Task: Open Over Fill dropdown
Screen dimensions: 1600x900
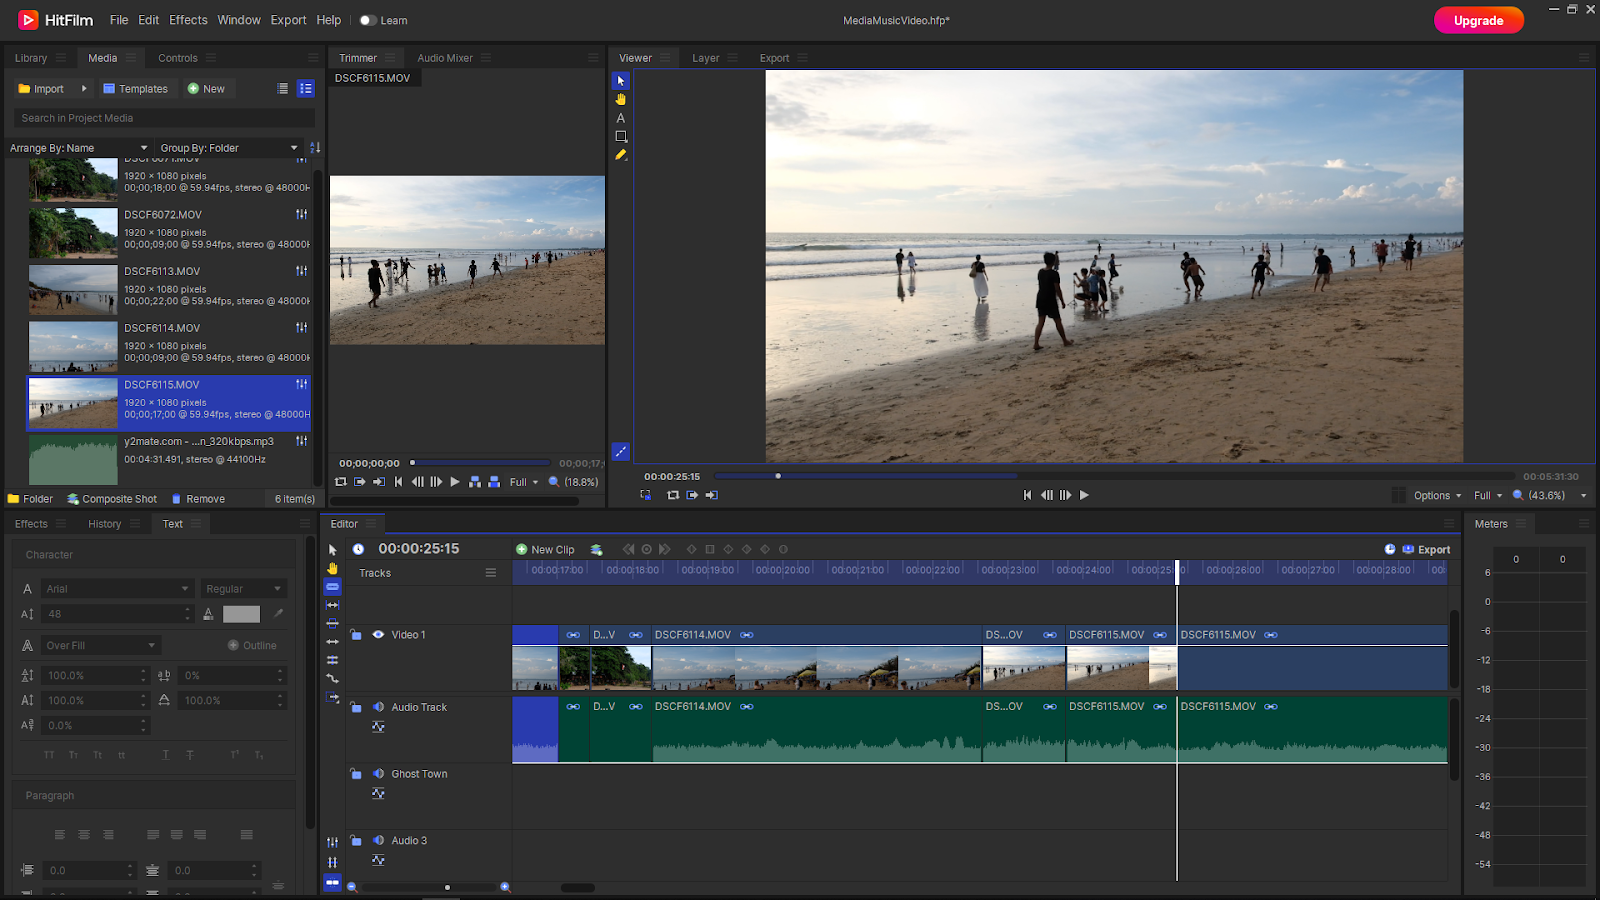Action: click(x=101, y=646)
